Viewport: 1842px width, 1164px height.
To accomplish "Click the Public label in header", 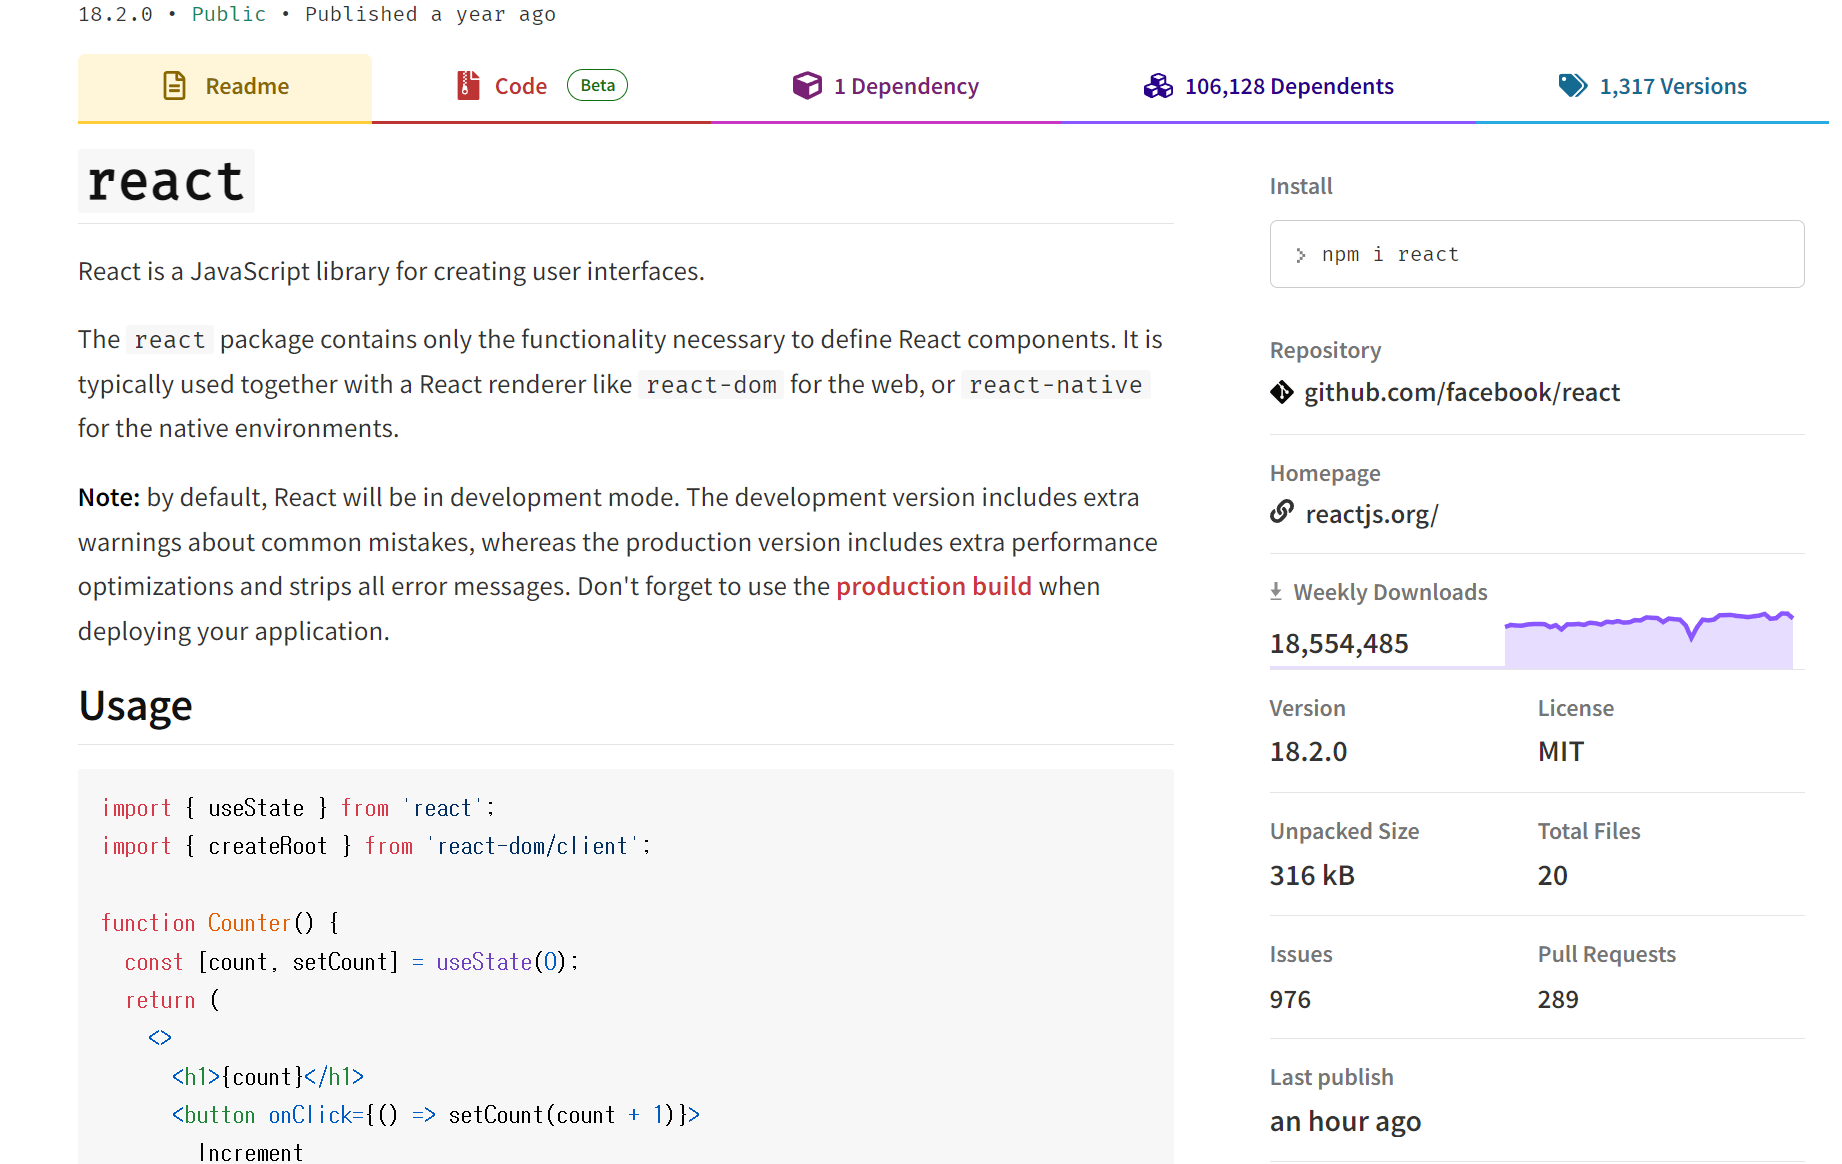I will point(229,14).
